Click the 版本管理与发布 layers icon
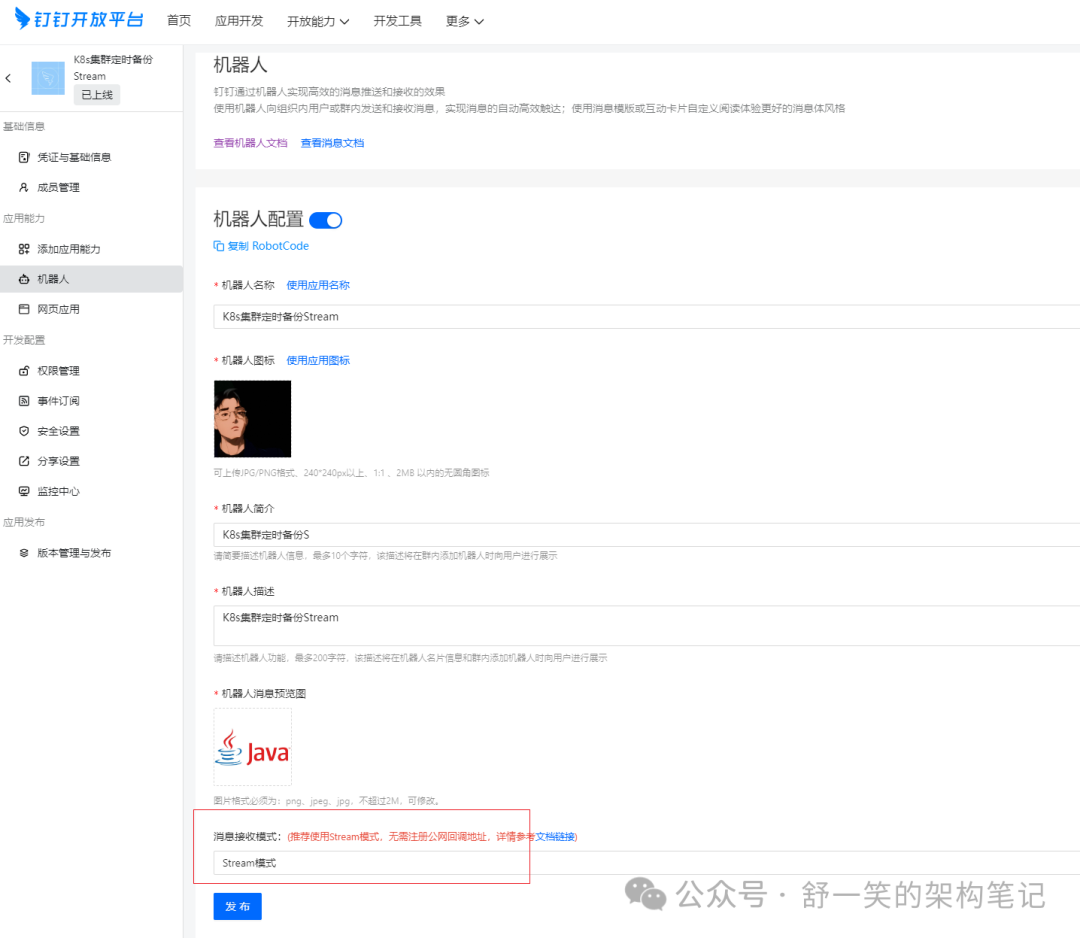The height and width of the screenshot is (938, 1080). [x=24, y=553]
